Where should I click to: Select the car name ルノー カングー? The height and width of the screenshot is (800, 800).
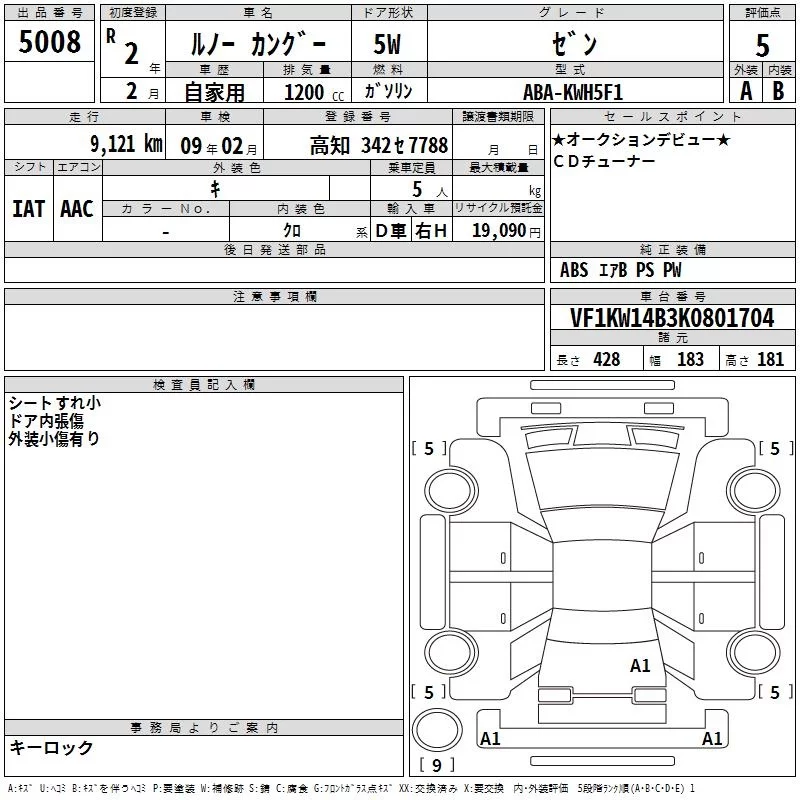[258, 44]
